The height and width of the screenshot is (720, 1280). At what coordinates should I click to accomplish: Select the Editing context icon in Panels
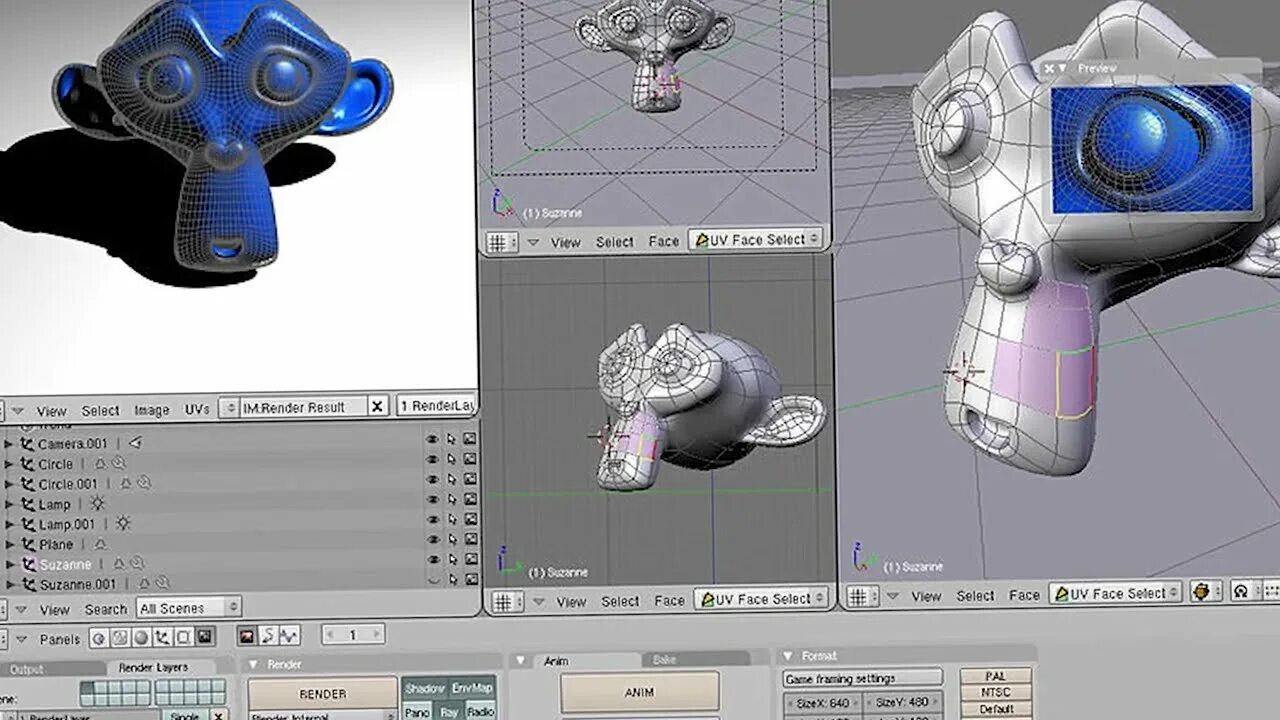[183, 637]
